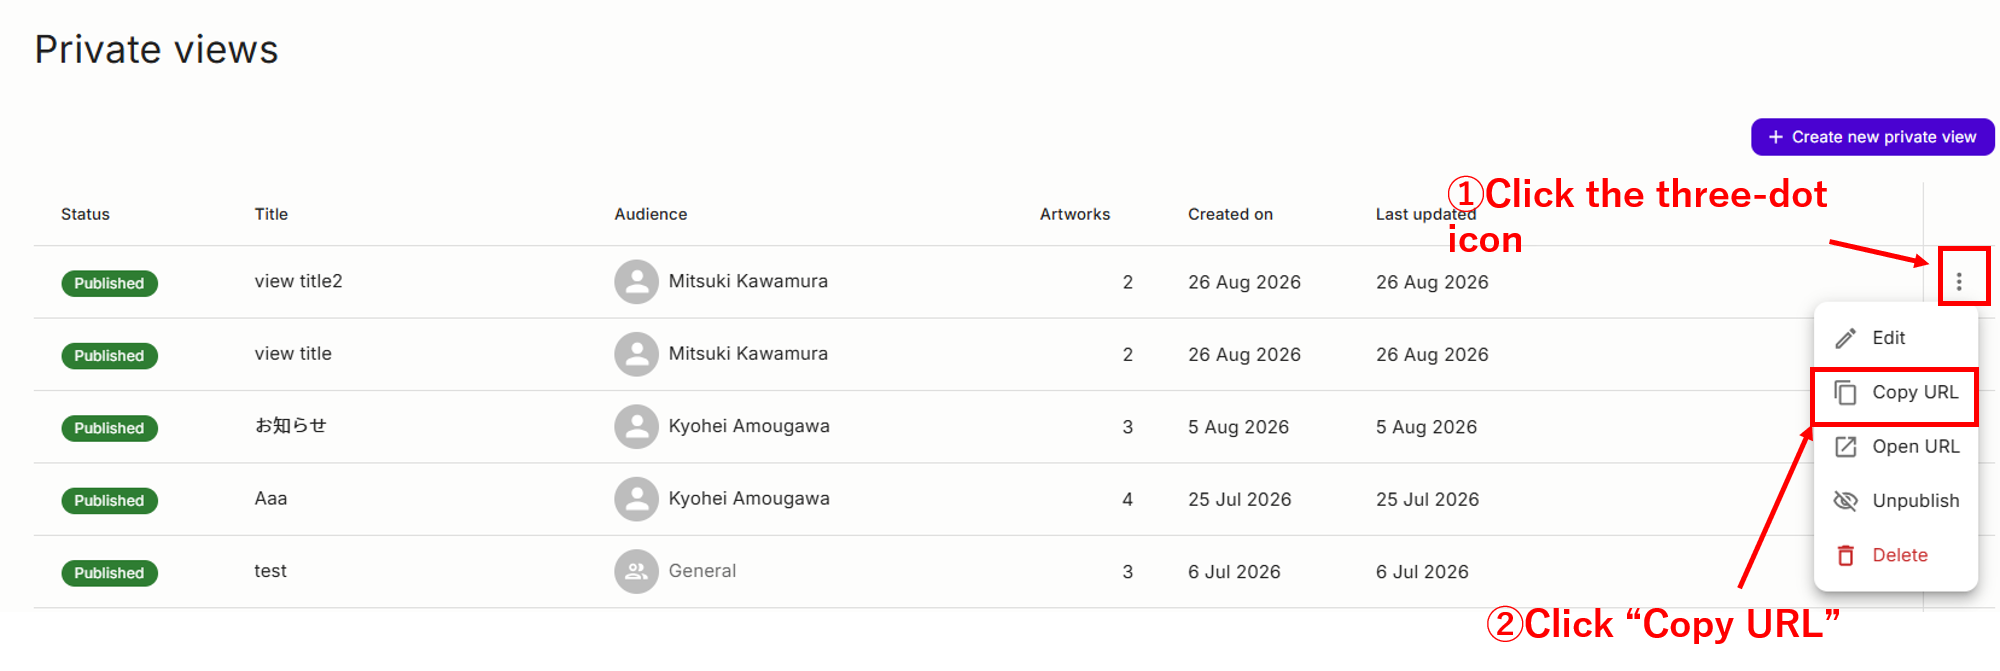
Task: Open the view title2 row title
Action: tap(298, 282)
